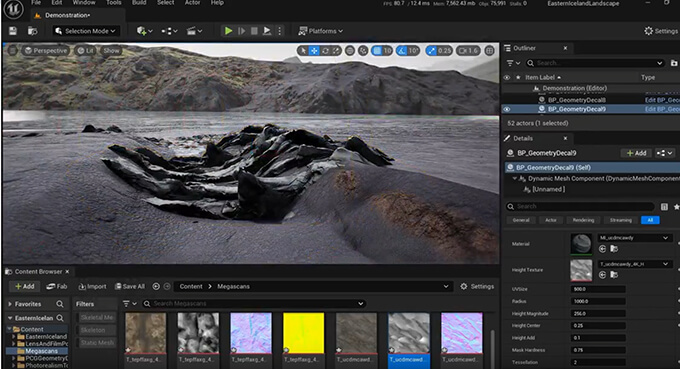Start Play in Editor with the green play button
The image size is (680, 369).
pos(228,31)
